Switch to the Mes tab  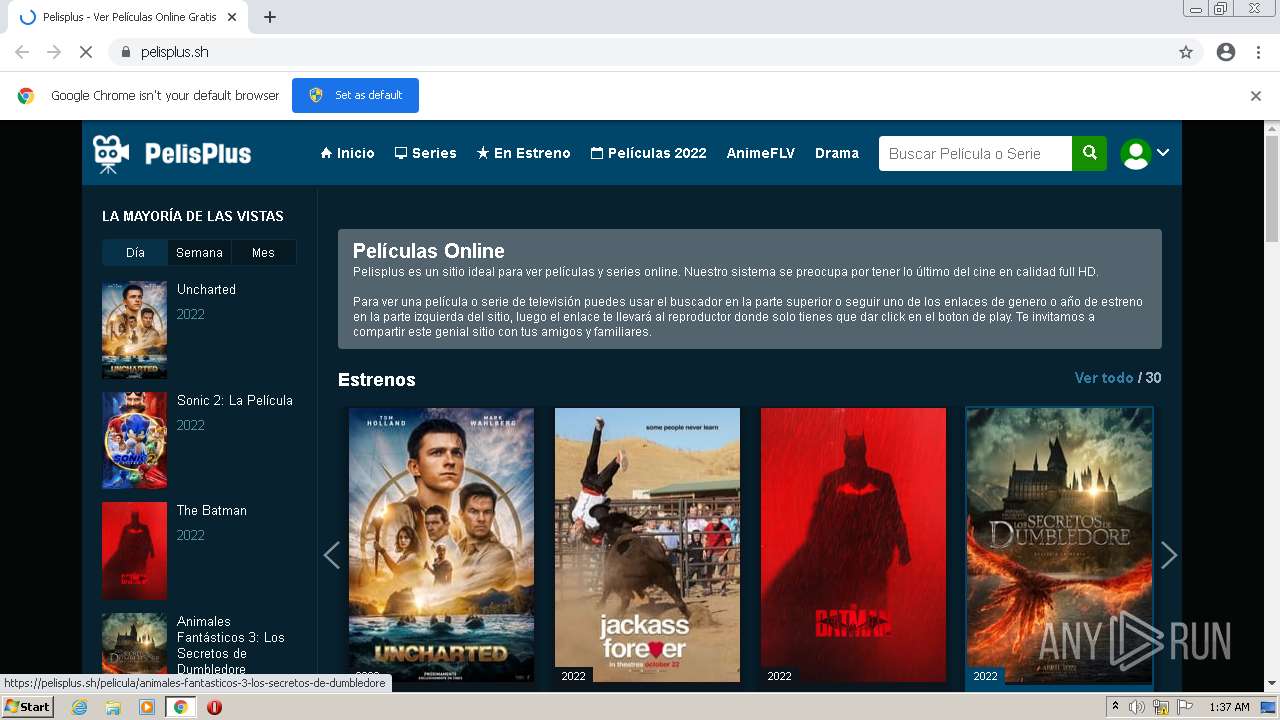tap(263, 252)
